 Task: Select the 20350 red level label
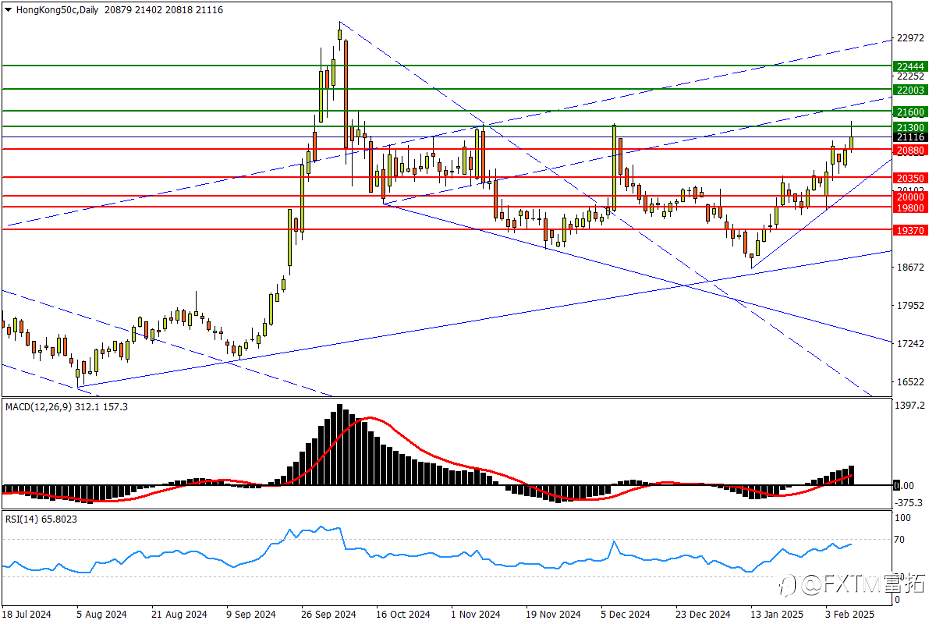point(910,178)
